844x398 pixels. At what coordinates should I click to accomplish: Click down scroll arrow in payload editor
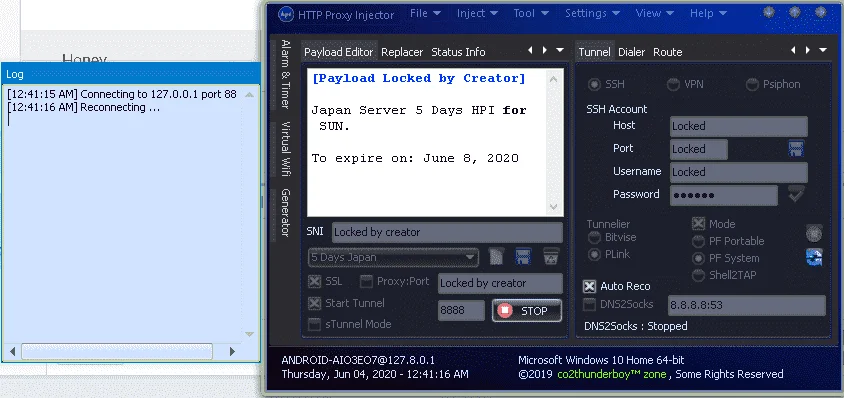tap(554, 207)
